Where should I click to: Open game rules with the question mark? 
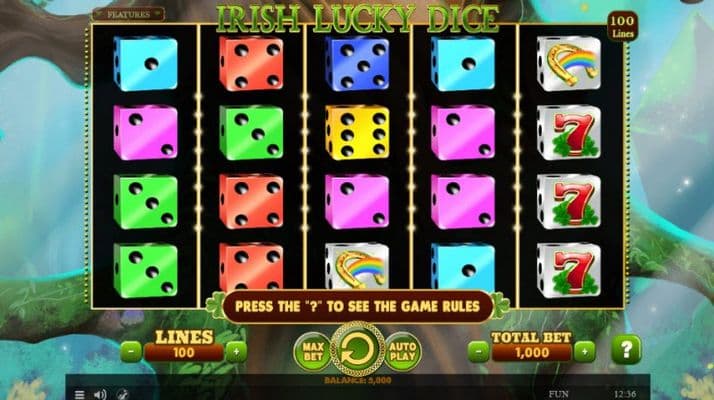coord(626,350)
